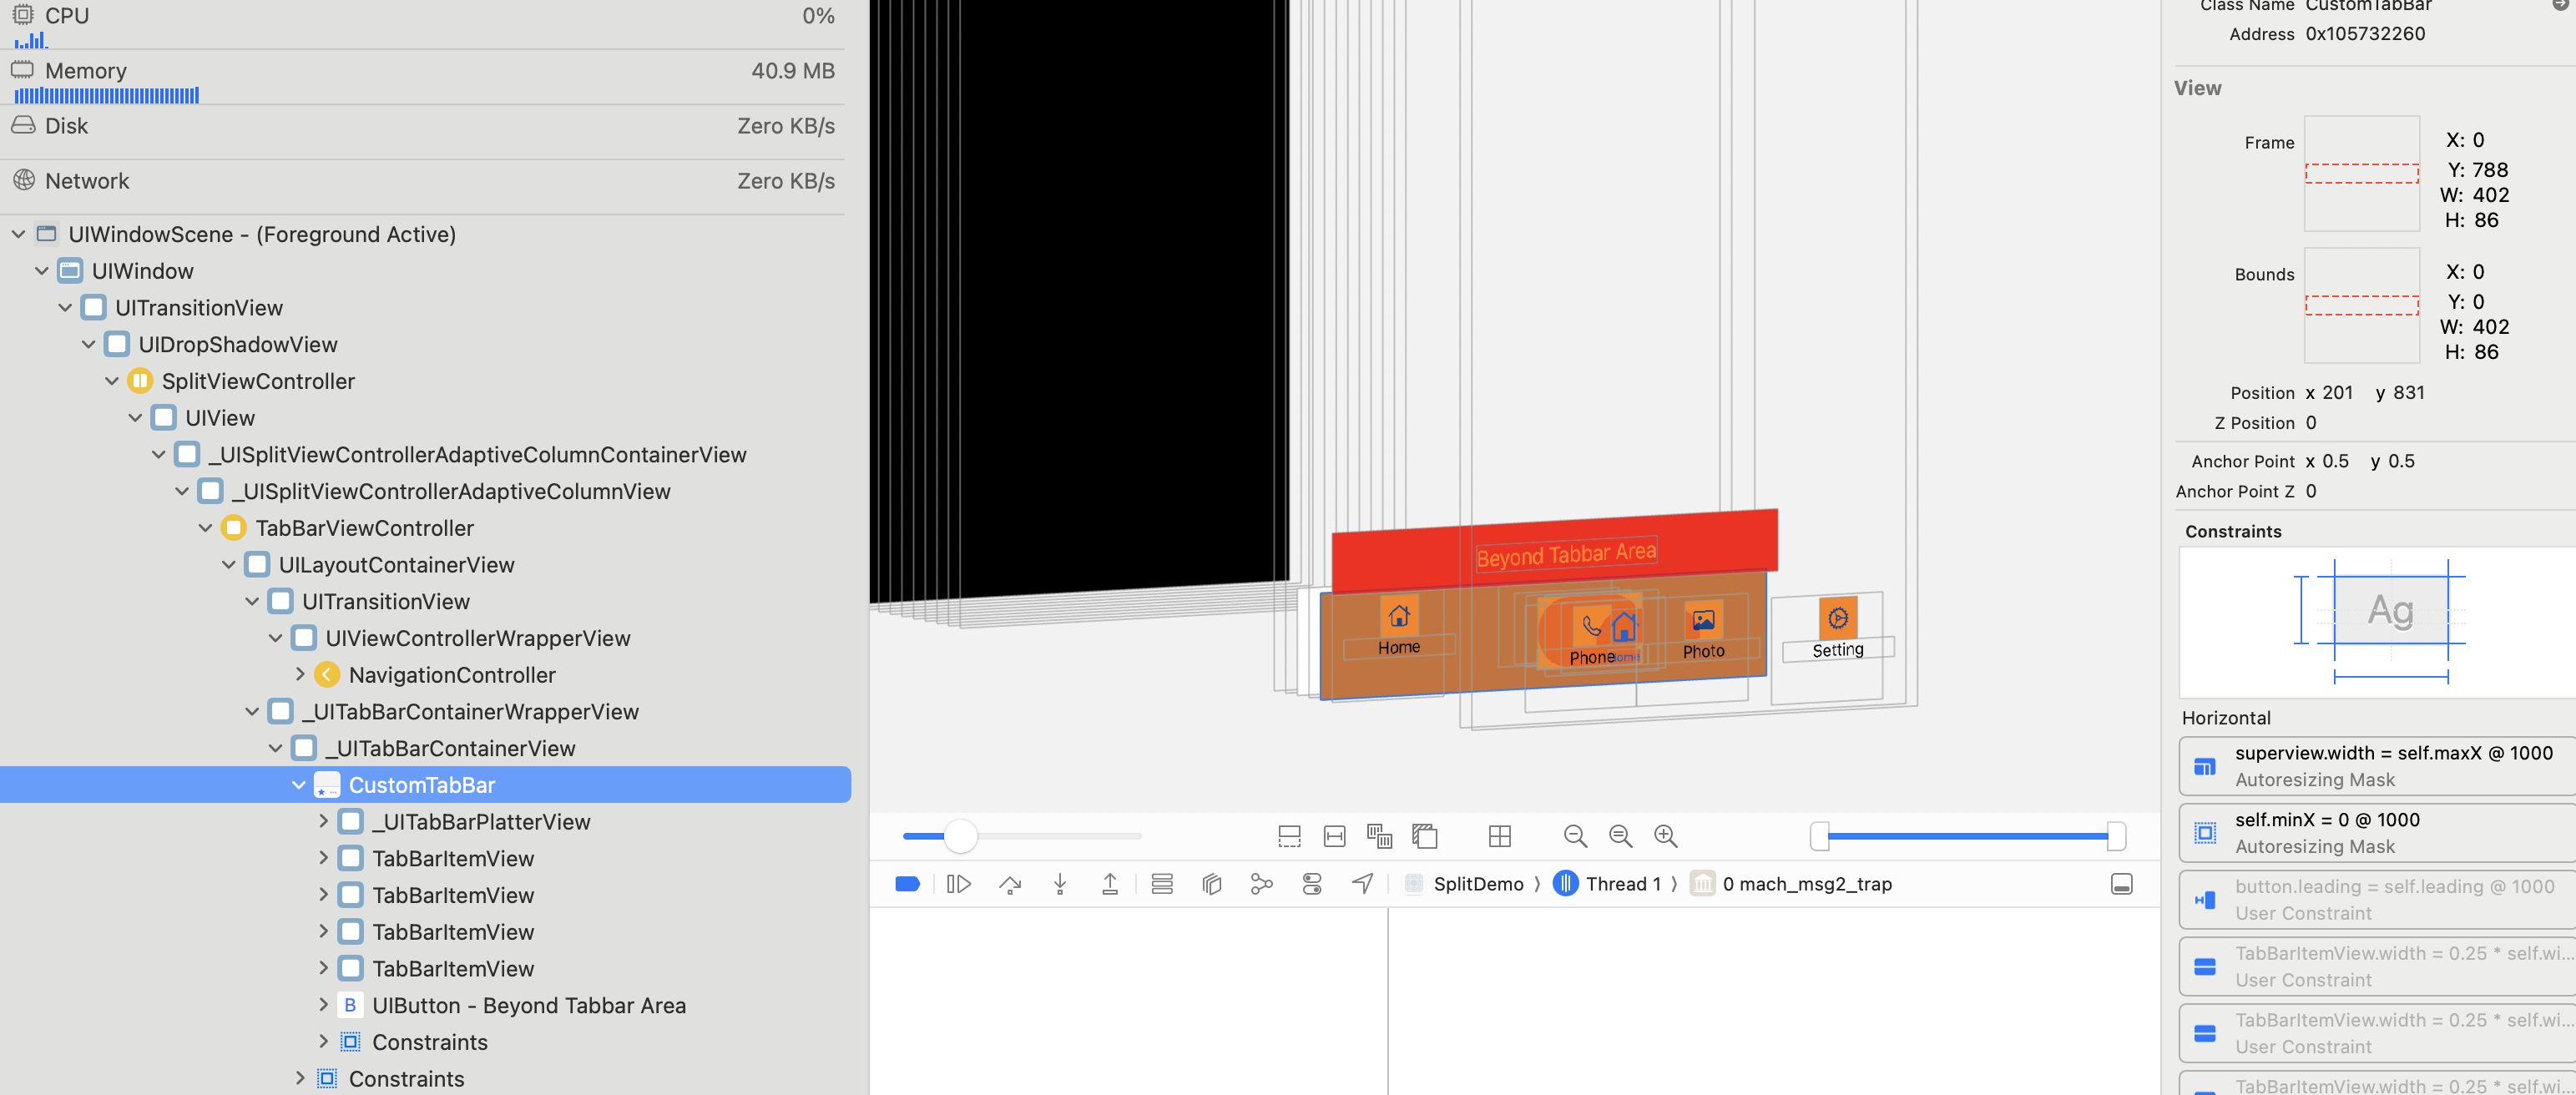Click the view spacing slider knob

[x=960, y=836]
